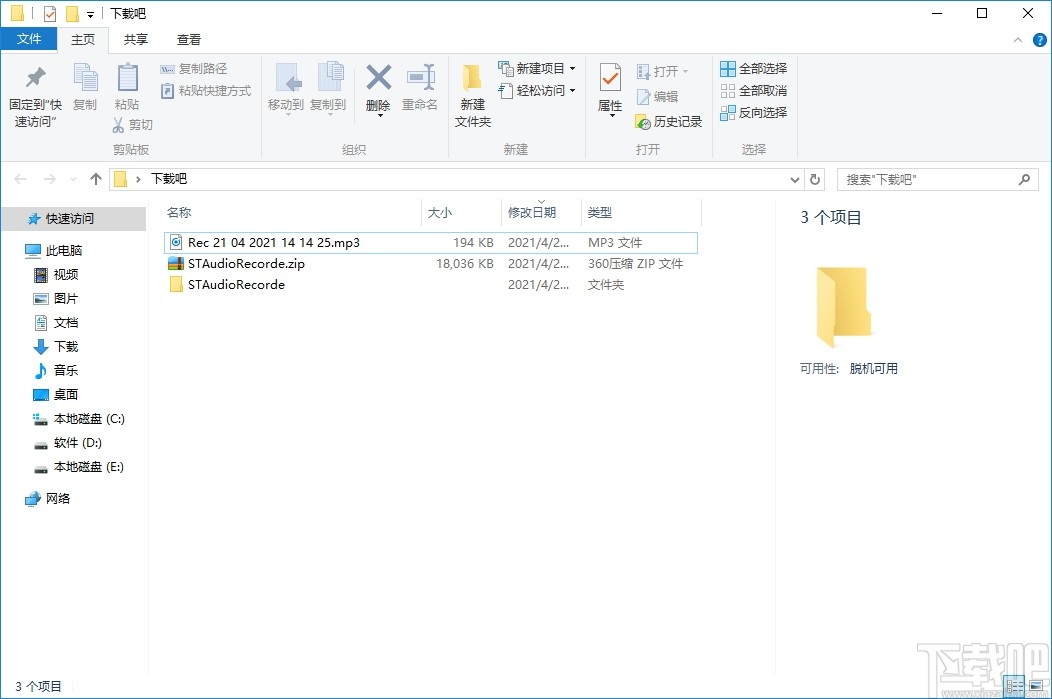Open the Rec 21 MP3 file
This screenshot has height=699, width=1052.
[269, 242]
